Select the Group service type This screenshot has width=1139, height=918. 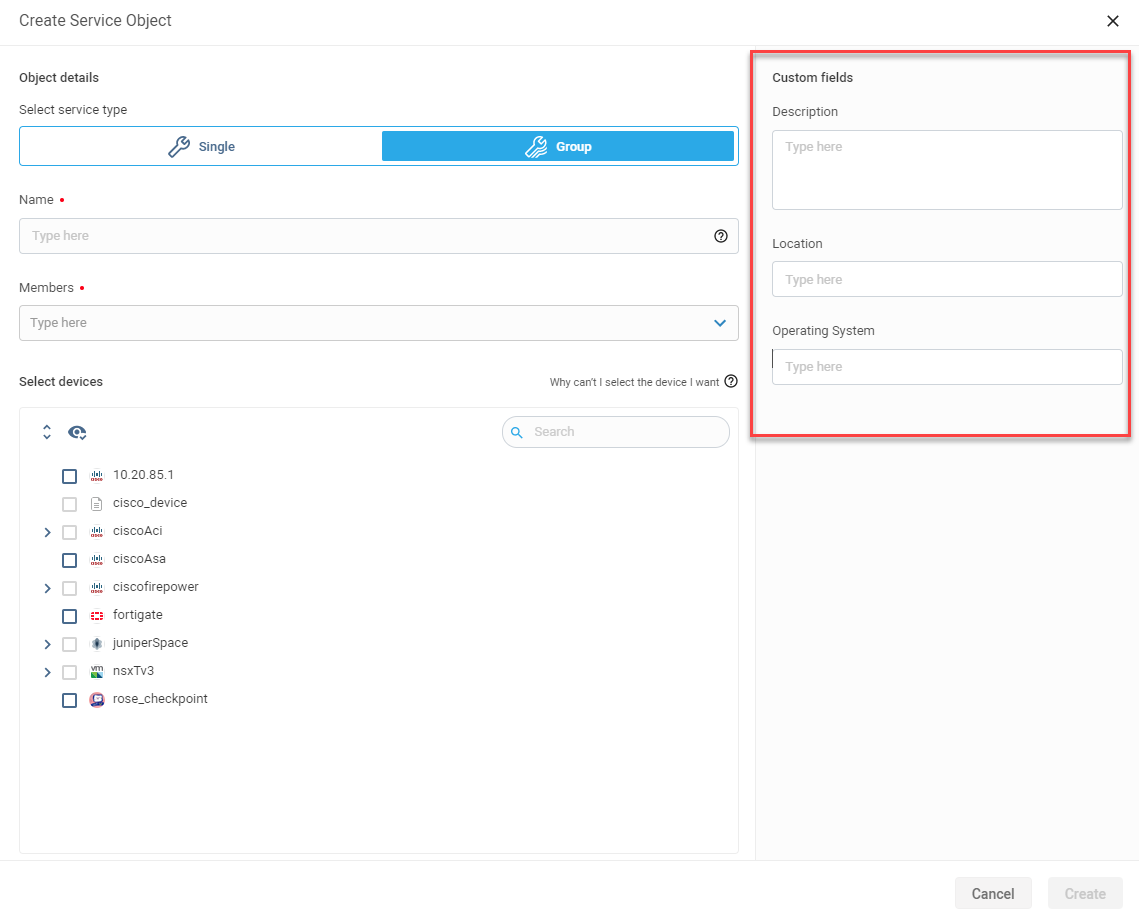[558, 146]
